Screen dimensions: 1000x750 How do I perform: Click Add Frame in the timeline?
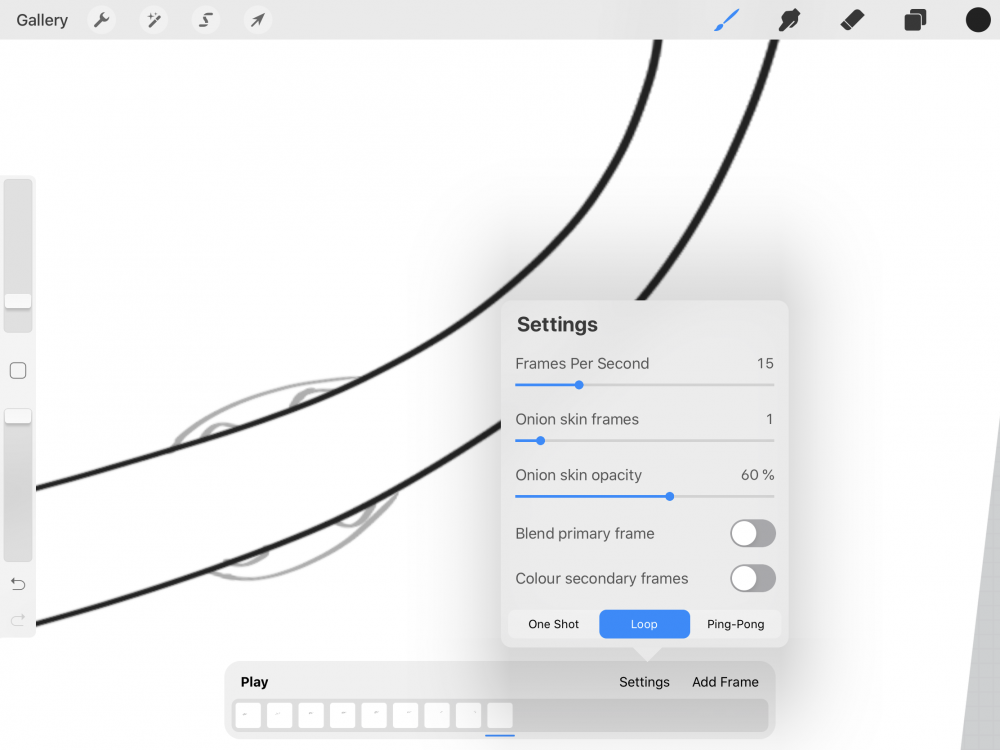725,682
